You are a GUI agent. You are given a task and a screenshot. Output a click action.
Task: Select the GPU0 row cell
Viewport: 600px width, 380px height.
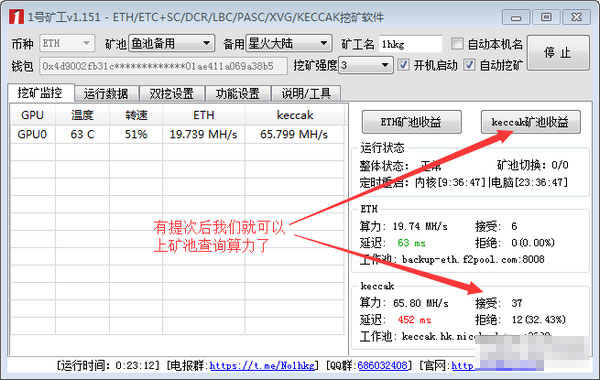pyautogui.click(x=33, y=134)
